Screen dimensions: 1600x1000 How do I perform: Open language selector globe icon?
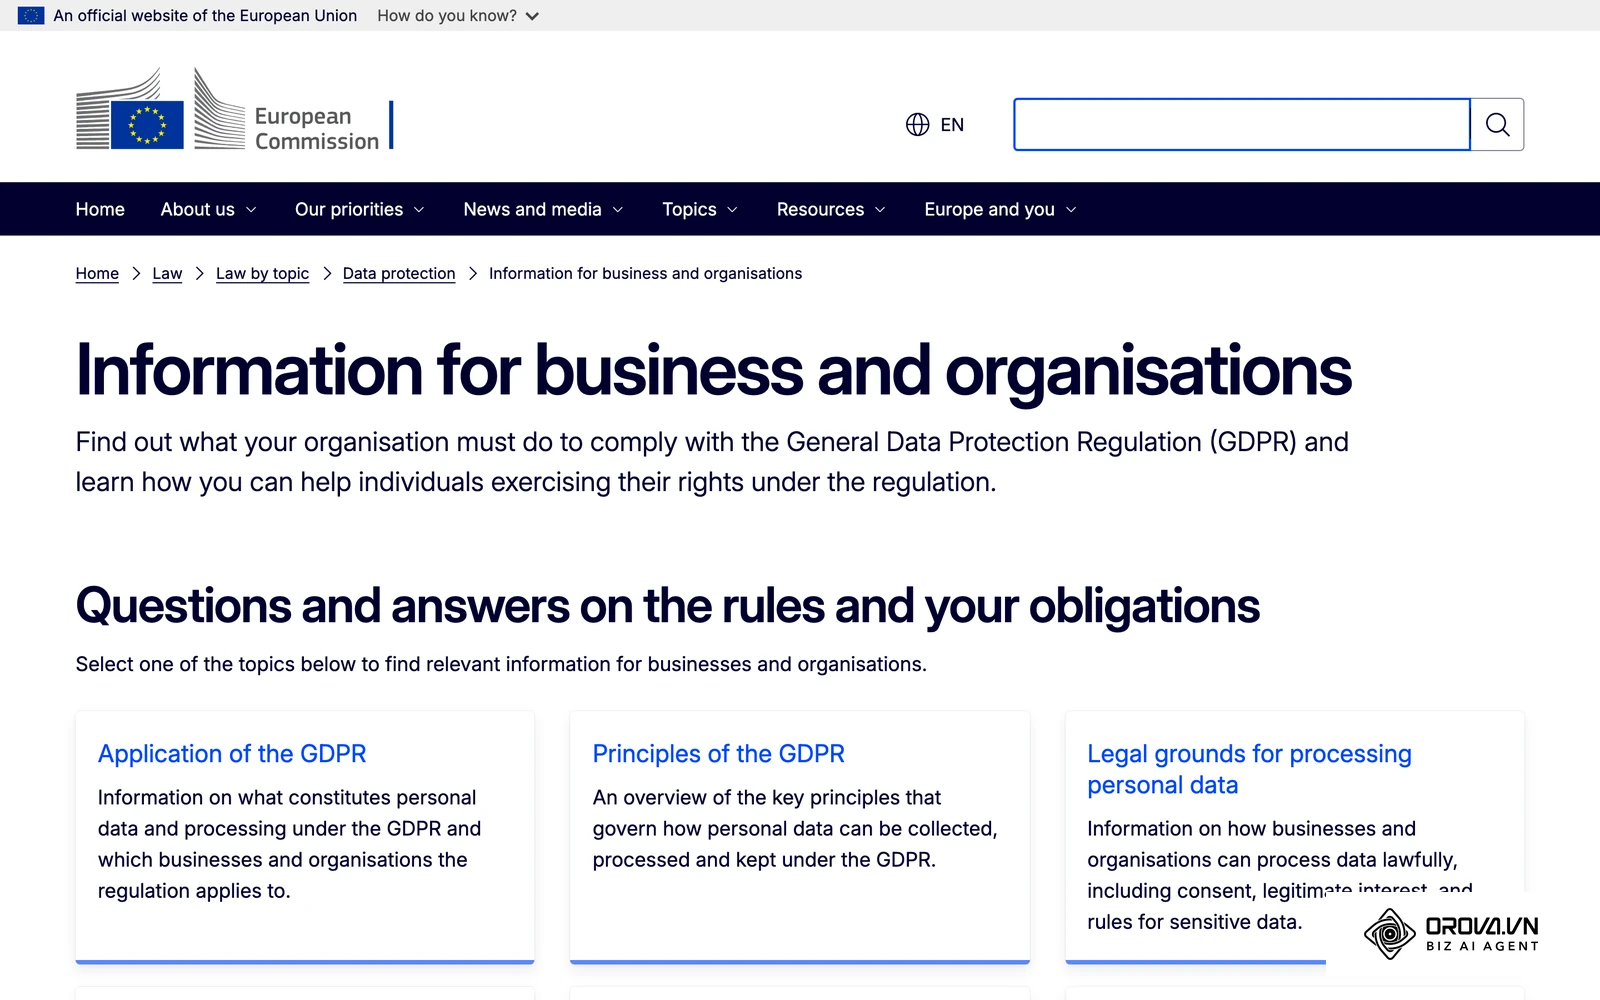917,124
